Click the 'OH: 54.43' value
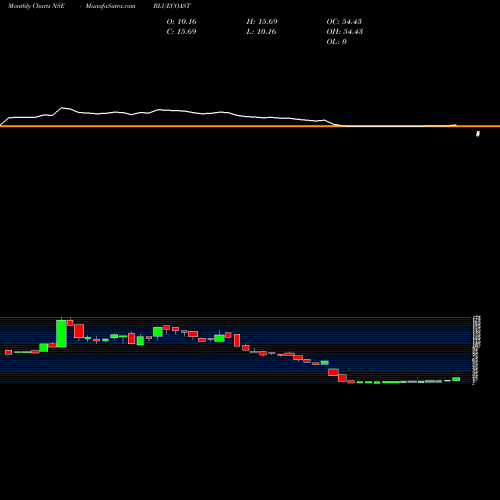The width and height of the screenshot is (500, 500). pyautogui.click(x=345, y=32)
